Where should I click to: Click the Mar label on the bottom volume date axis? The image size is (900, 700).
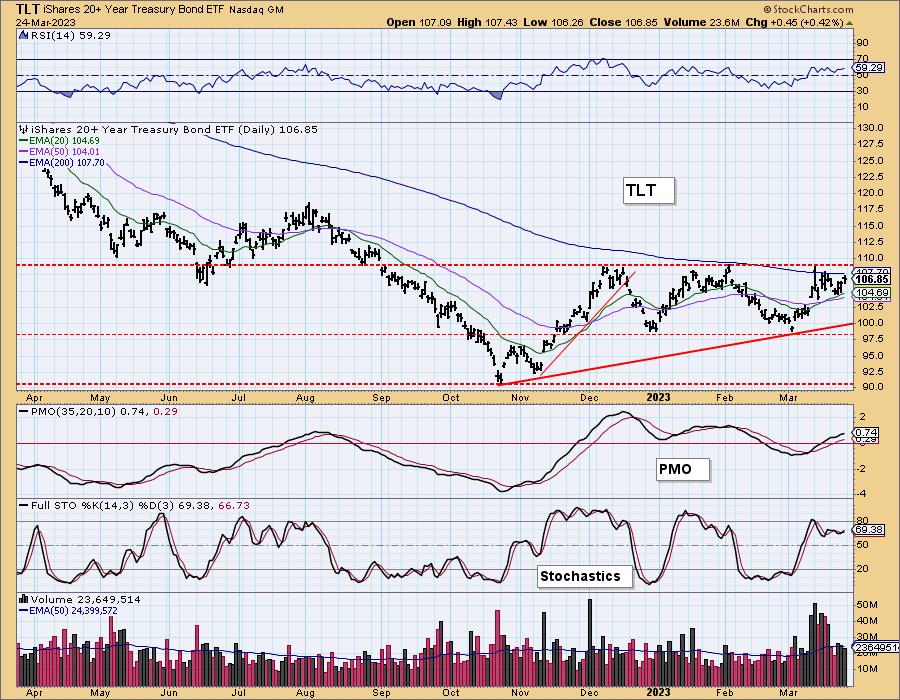click(x=788, y=693)
